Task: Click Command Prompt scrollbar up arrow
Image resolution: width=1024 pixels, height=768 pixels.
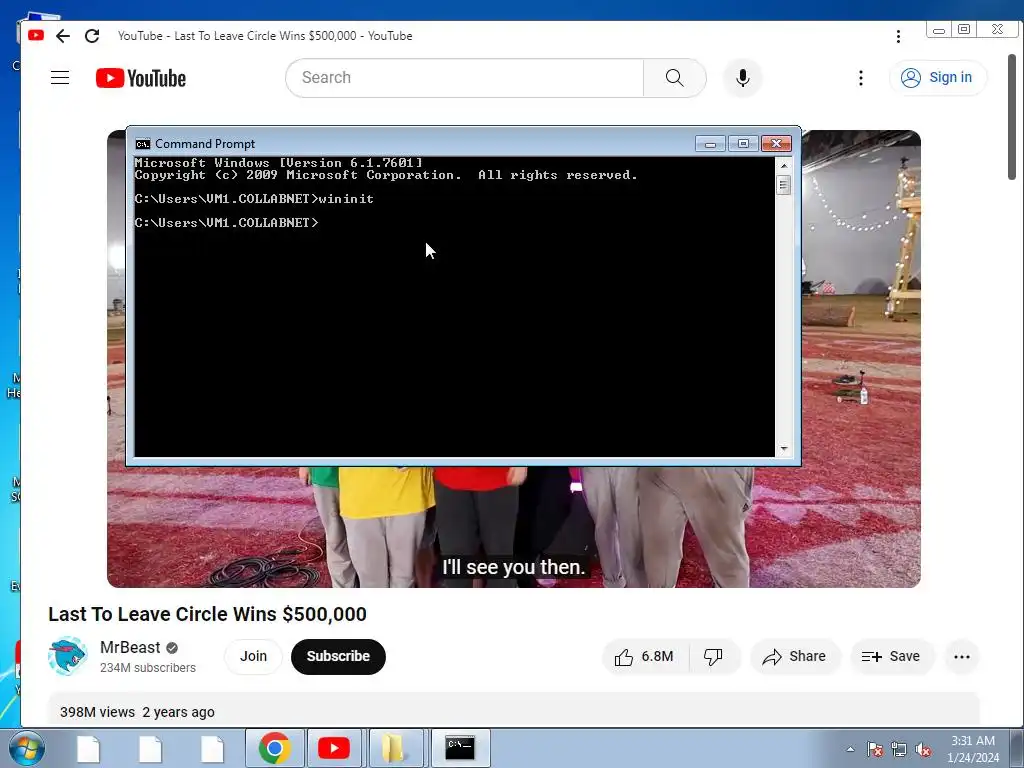Action: (784, 166)
